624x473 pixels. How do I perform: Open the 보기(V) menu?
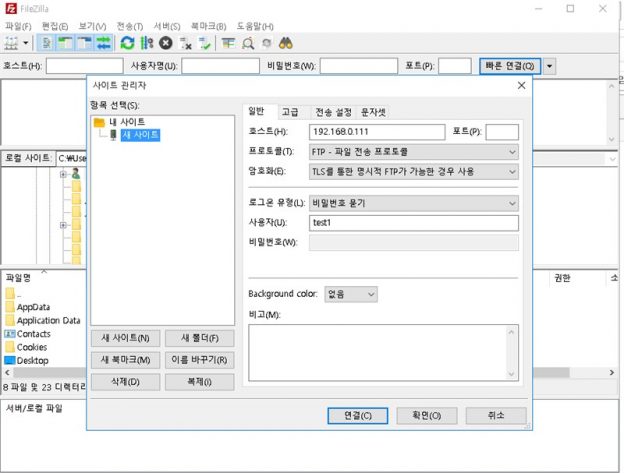click(x=92, y=26)
